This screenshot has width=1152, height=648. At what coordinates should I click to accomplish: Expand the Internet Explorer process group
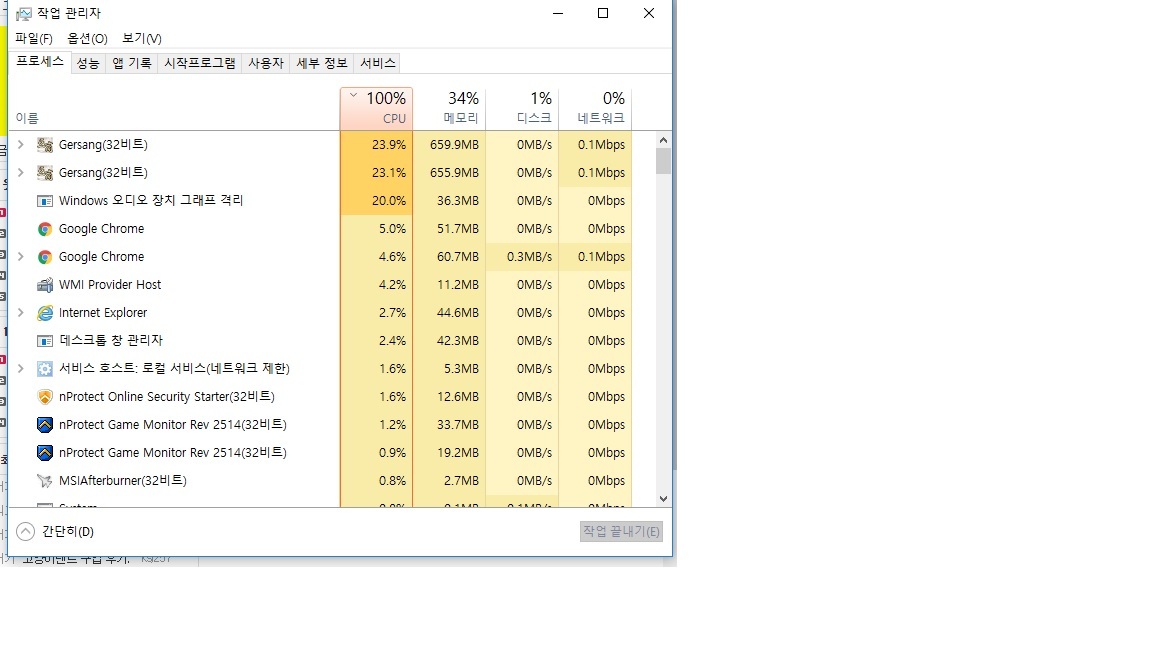click(x=21, y=312)
